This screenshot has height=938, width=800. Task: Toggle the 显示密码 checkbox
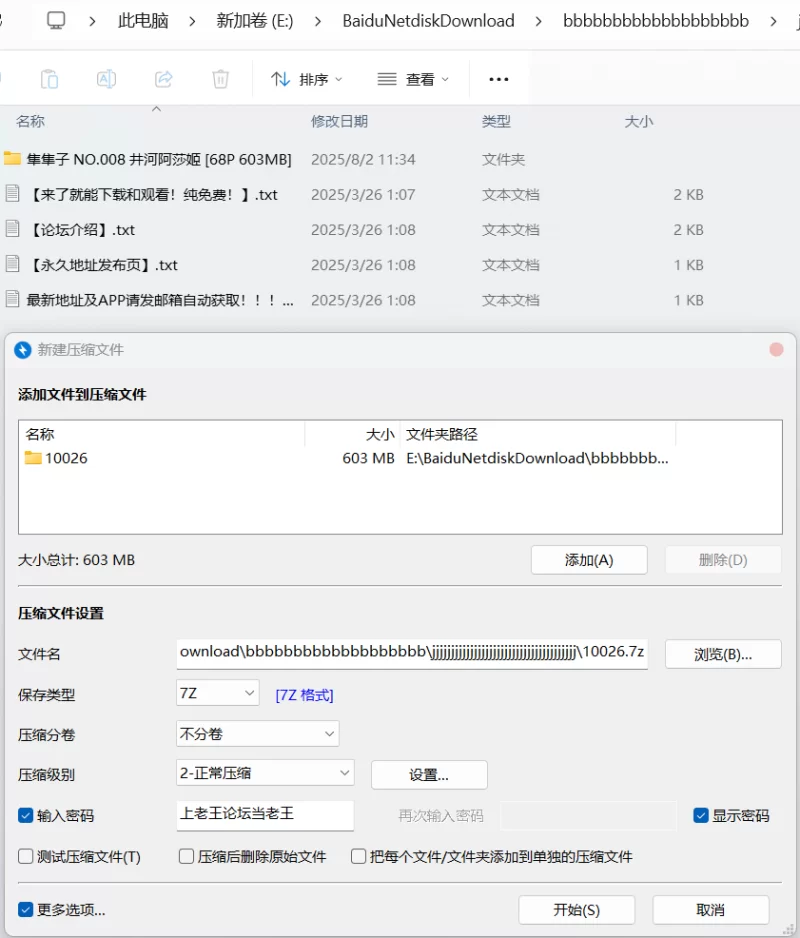coord(701,815)
